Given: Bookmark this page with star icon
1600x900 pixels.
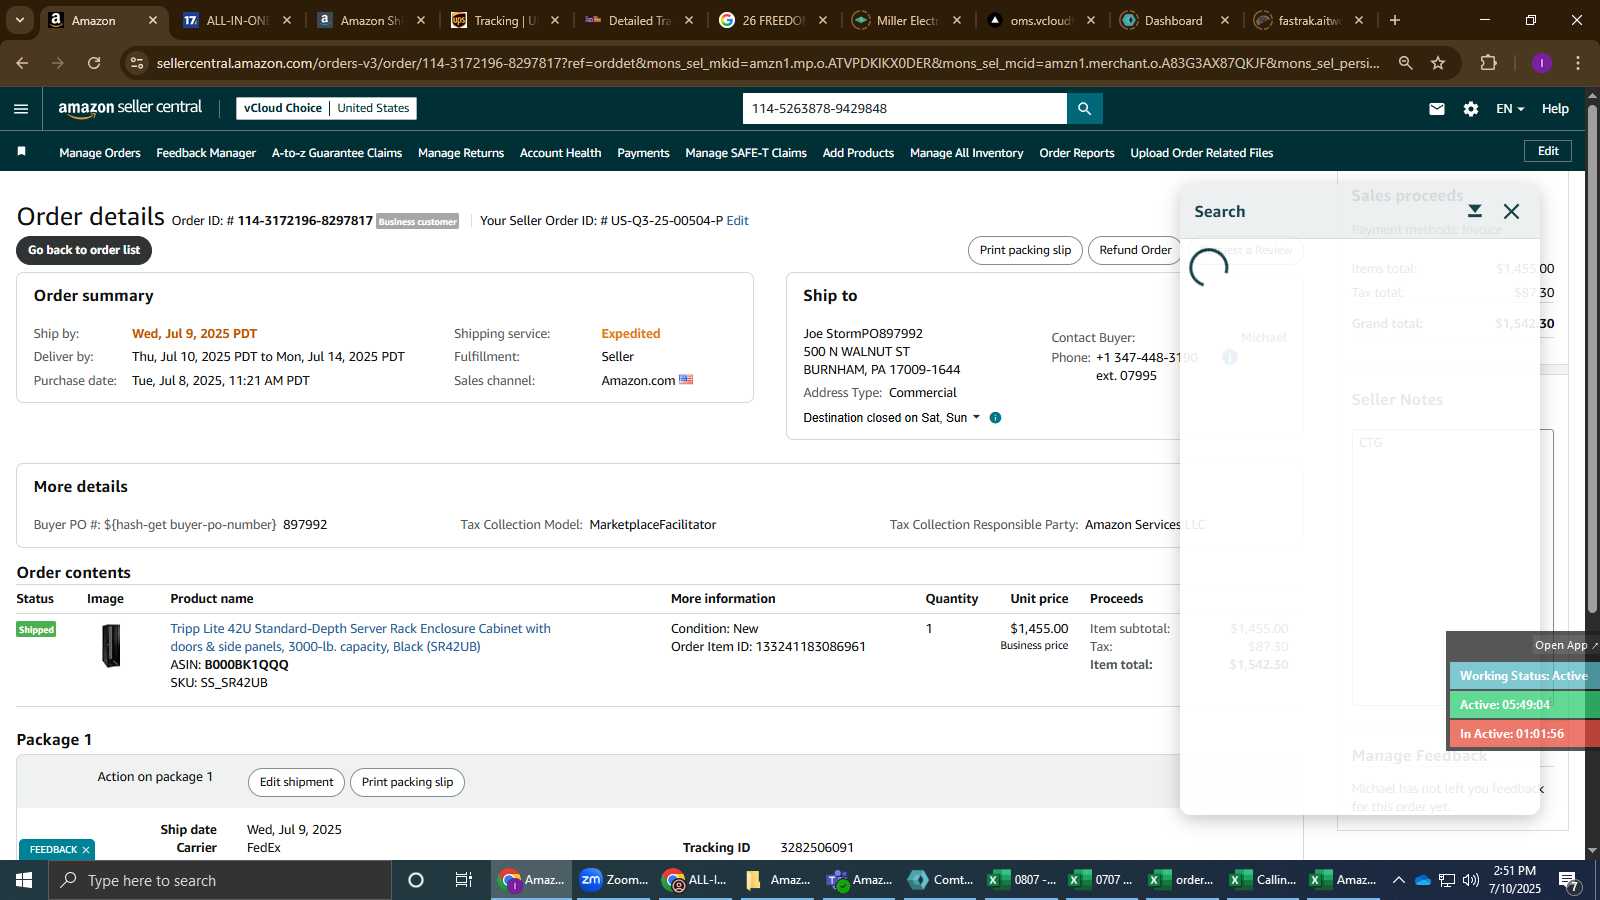Looking at the screenshot, I should 1438,63.
